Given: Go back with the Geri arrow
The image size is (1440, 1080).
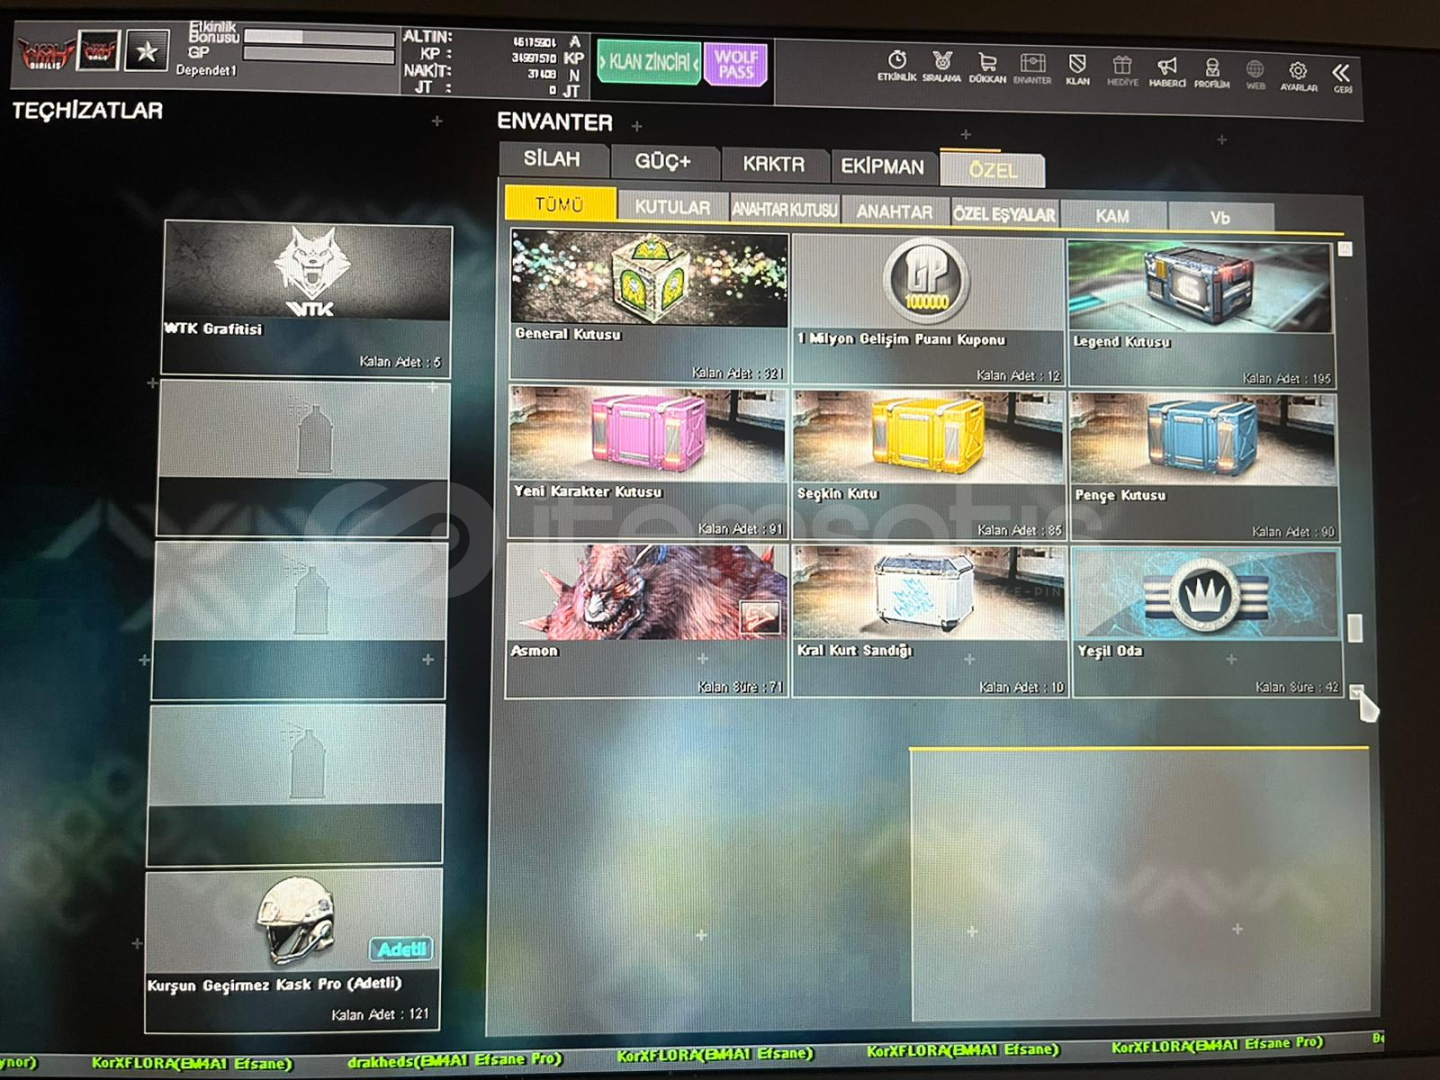Looking at the screenshot, I should (1342, 76).
